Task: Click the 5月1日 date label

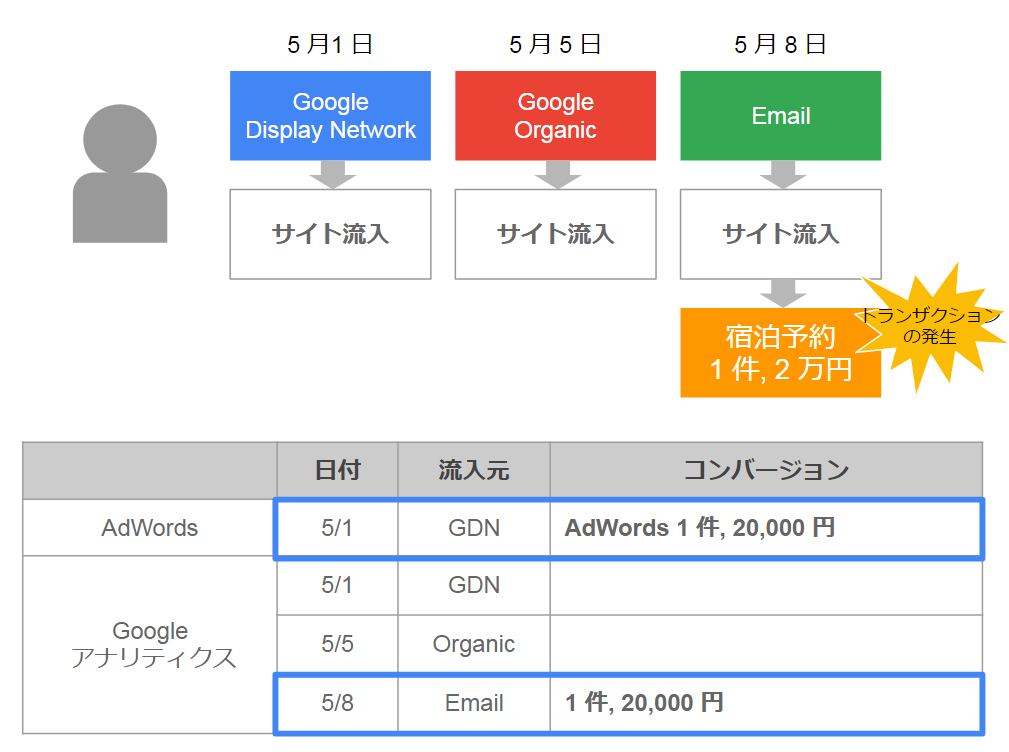Action: pyautogui.click(x=330, y=44)
